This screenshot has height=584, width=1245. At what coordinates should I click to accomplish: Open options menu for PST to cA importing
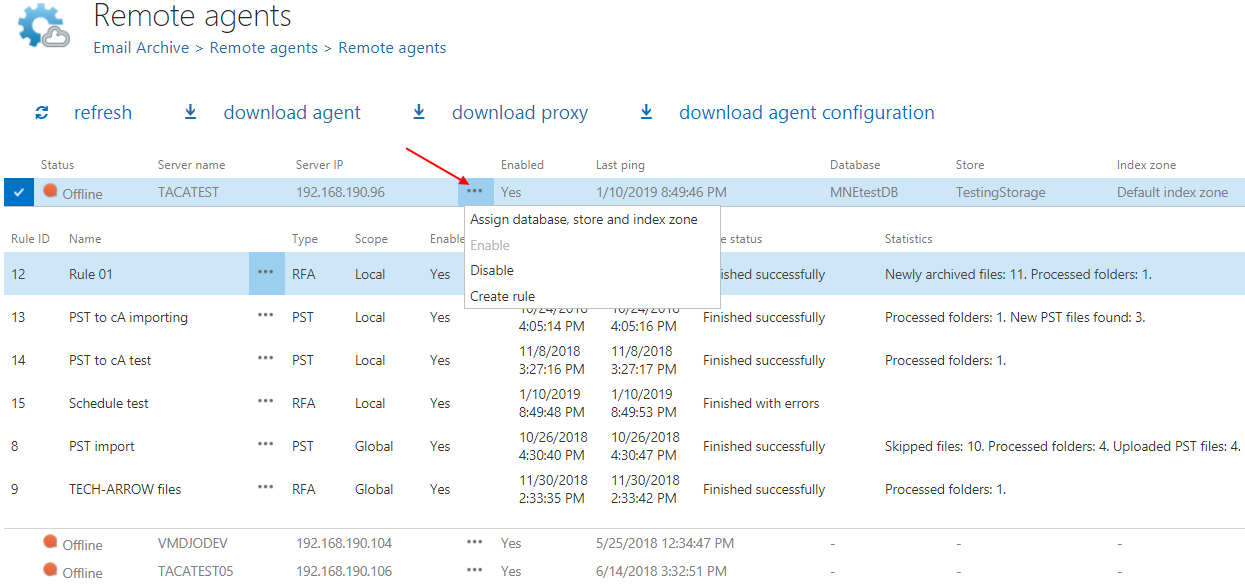(x=265, y=316)
